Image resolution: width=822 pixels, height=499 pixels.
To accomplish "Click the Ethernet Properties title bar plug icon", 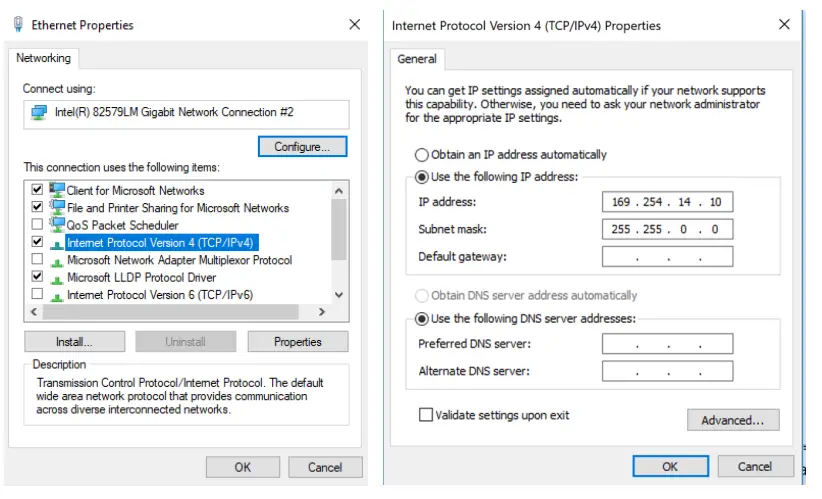I will [x=18, y=24].
